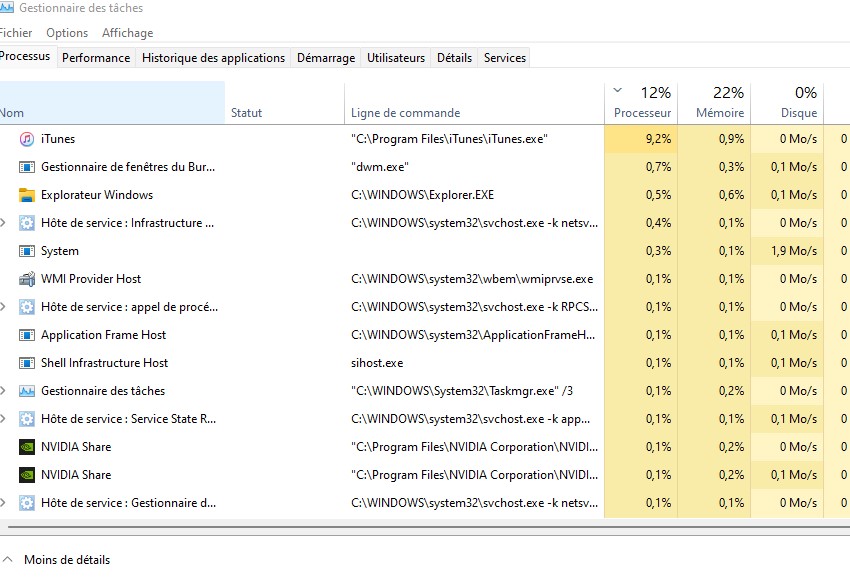Screen dimensions: 850x580
Task: Click the Moins de détails chevron arrow
Action: click(8, 559)
